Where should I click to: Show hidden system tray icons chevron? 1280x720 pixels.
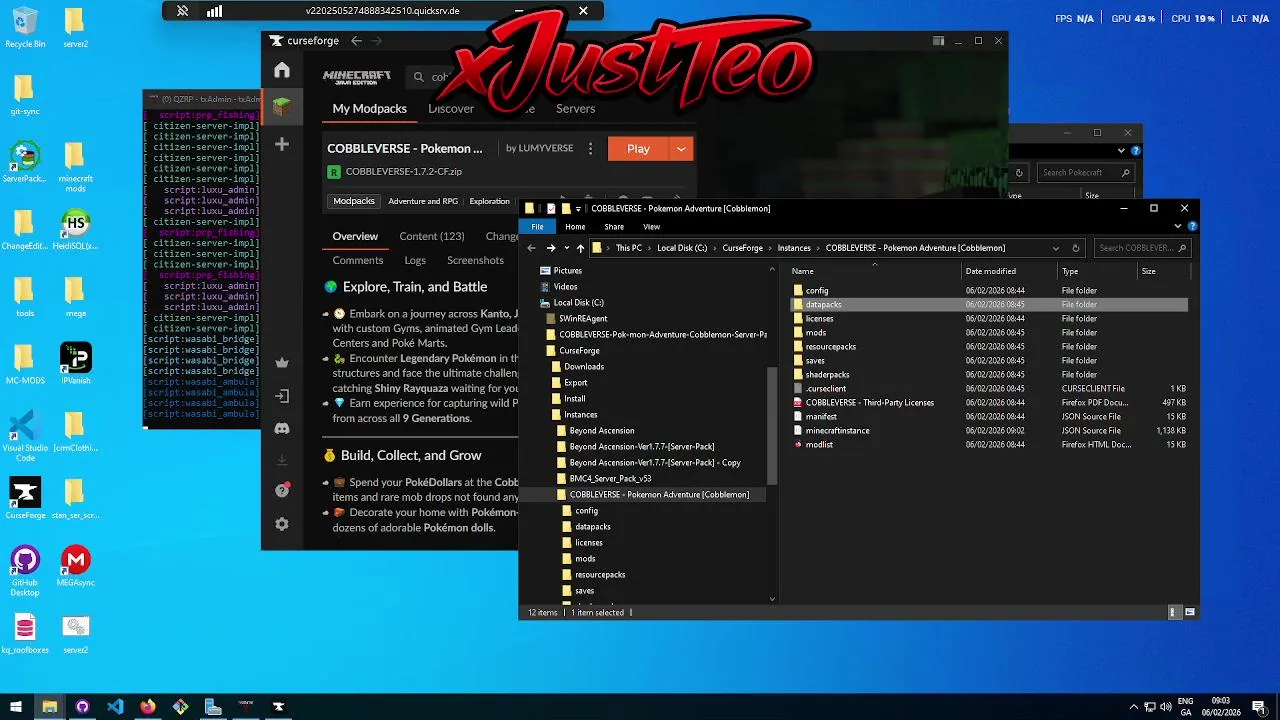[1134, 707]
